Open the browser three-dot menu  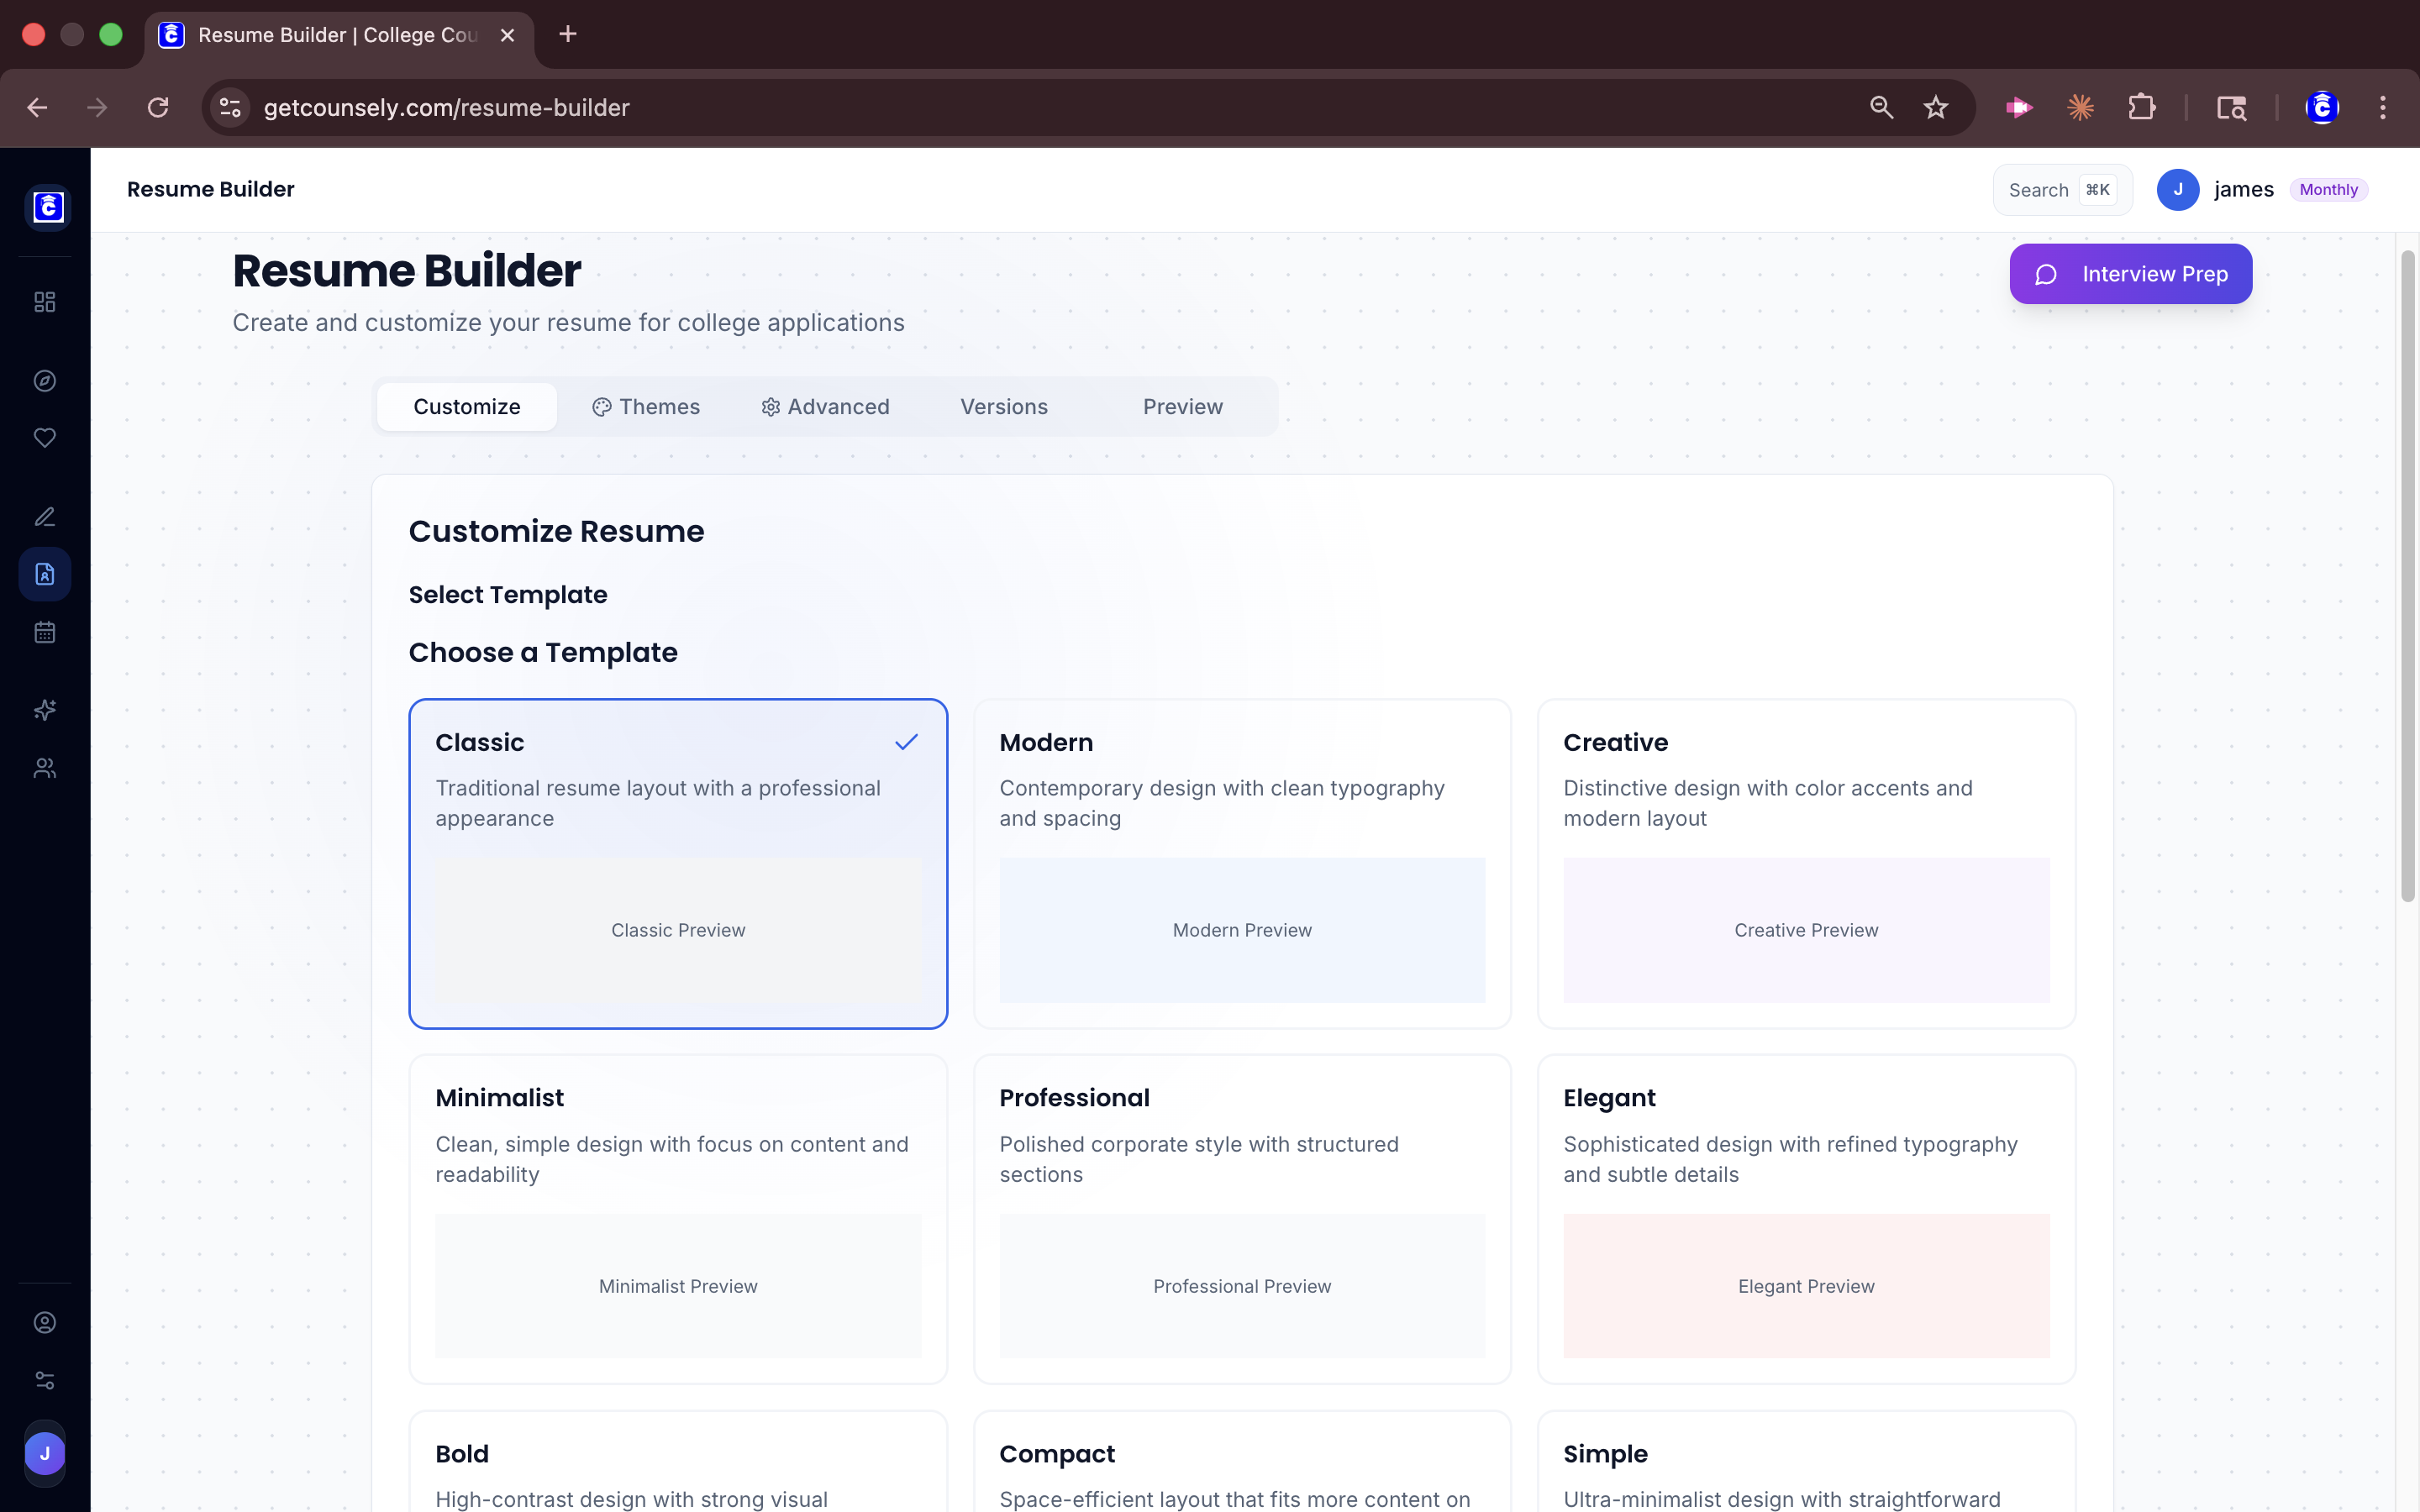click(2384, 107)
